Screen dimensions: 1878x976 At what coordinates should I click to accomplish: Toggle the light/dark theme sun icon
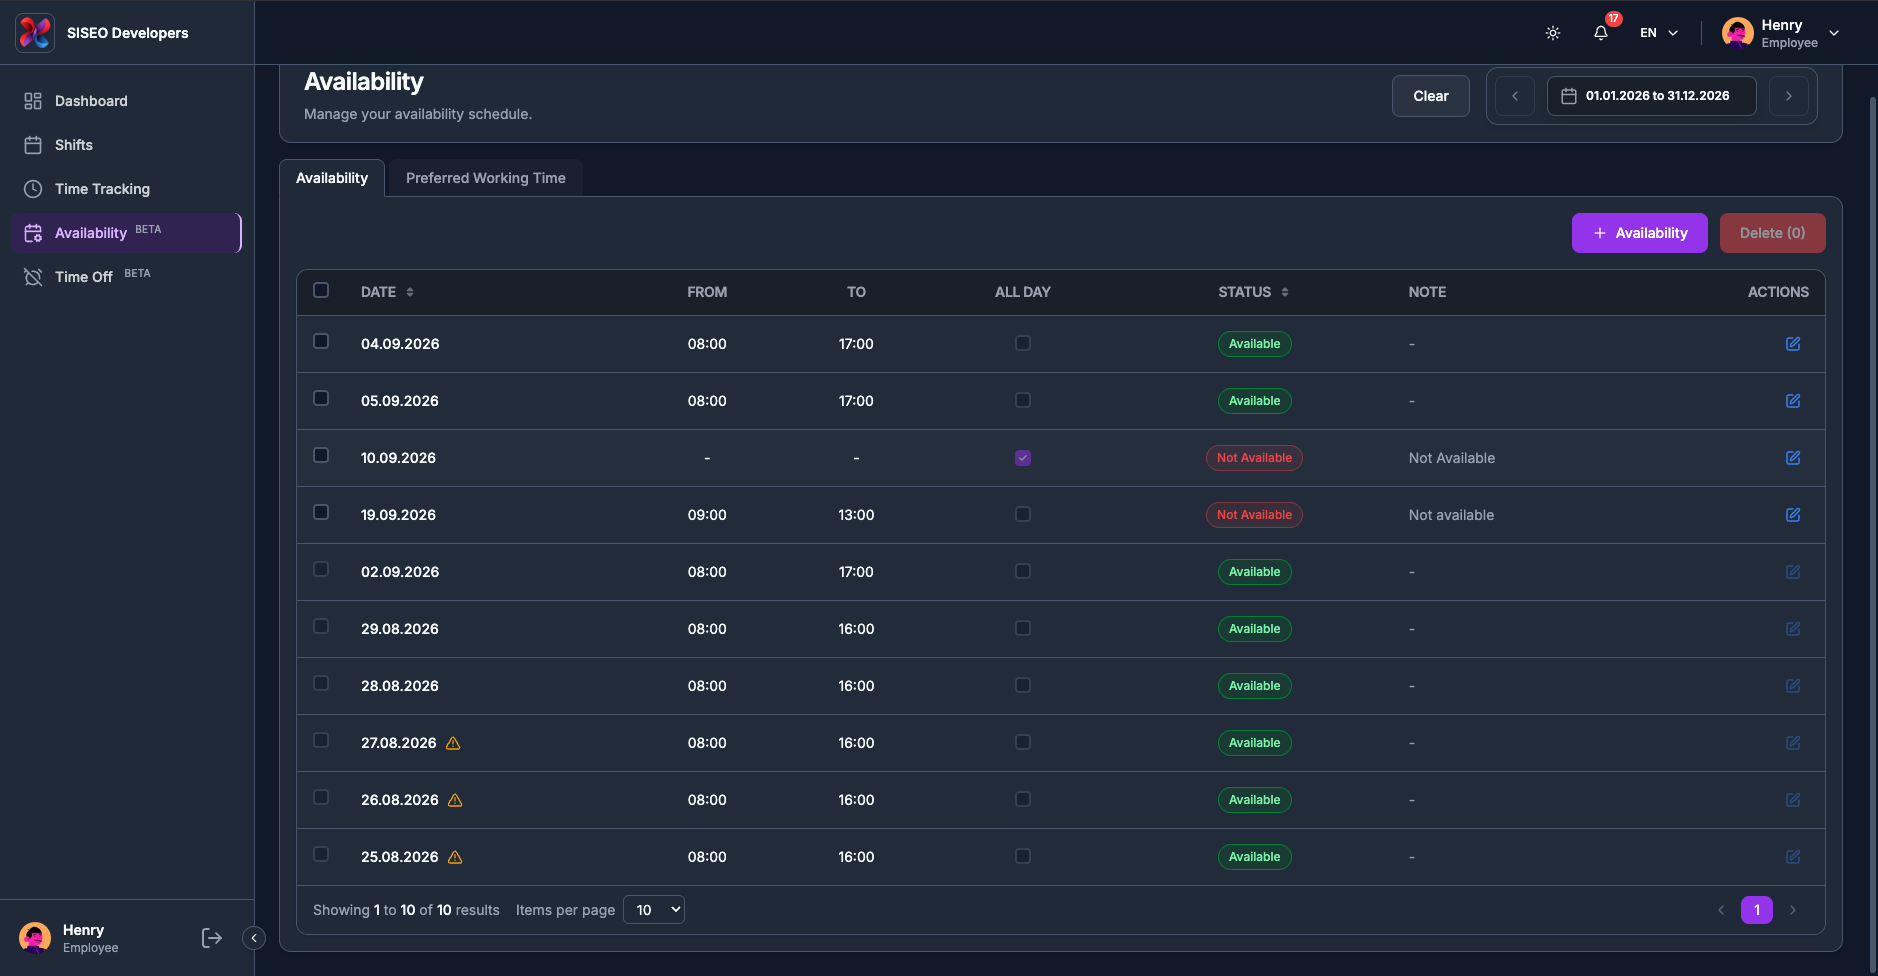click(1553, 33)
